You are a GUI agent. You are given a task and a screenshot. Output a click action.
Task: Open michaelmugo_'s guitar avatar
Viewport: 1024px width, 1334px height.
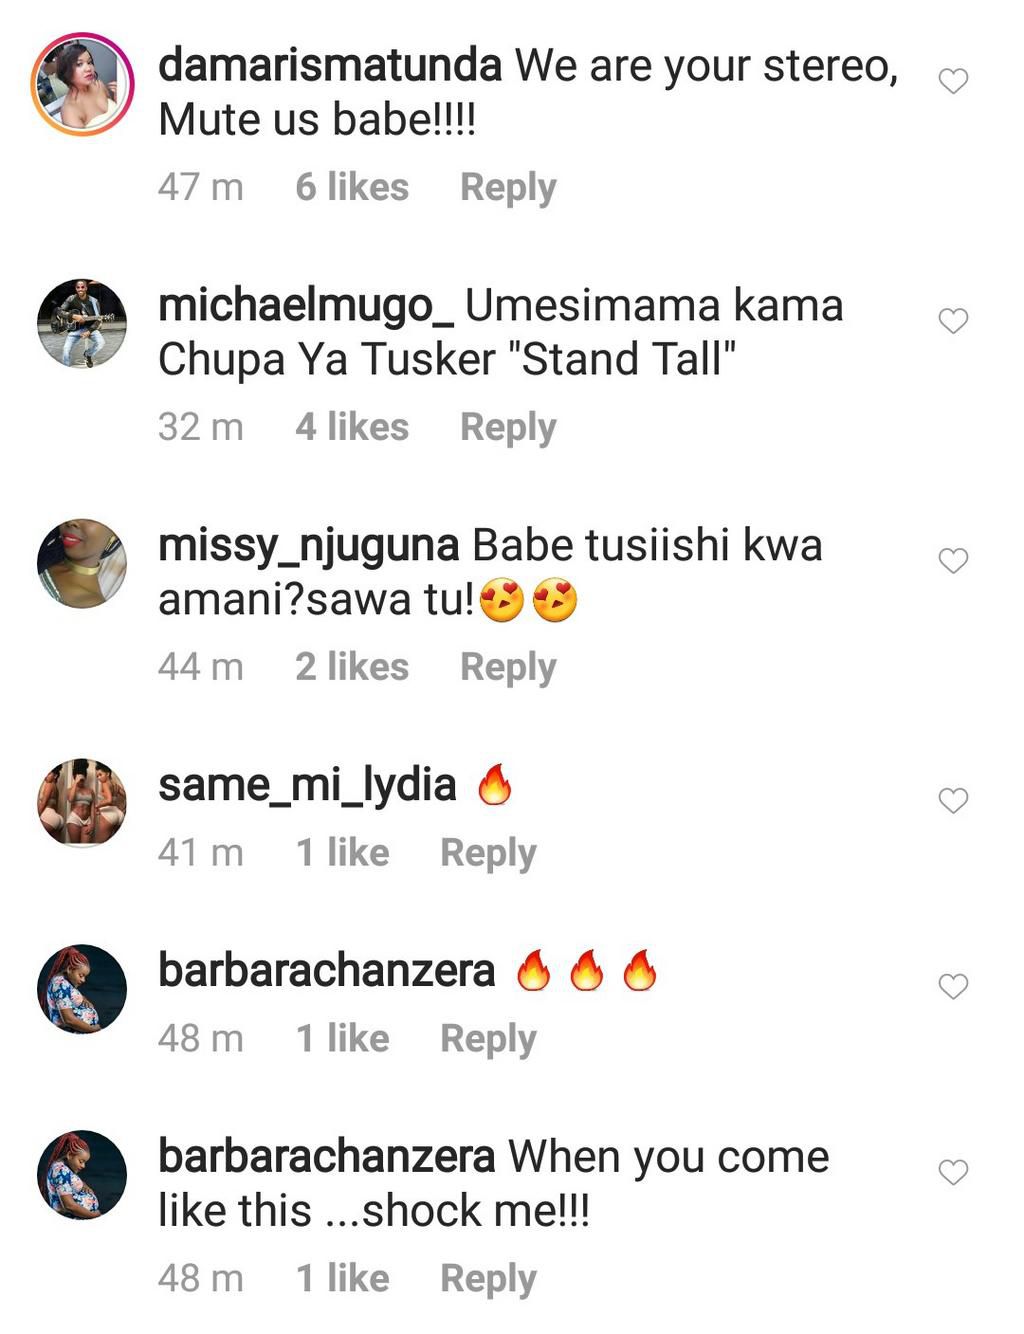point(82,324)
